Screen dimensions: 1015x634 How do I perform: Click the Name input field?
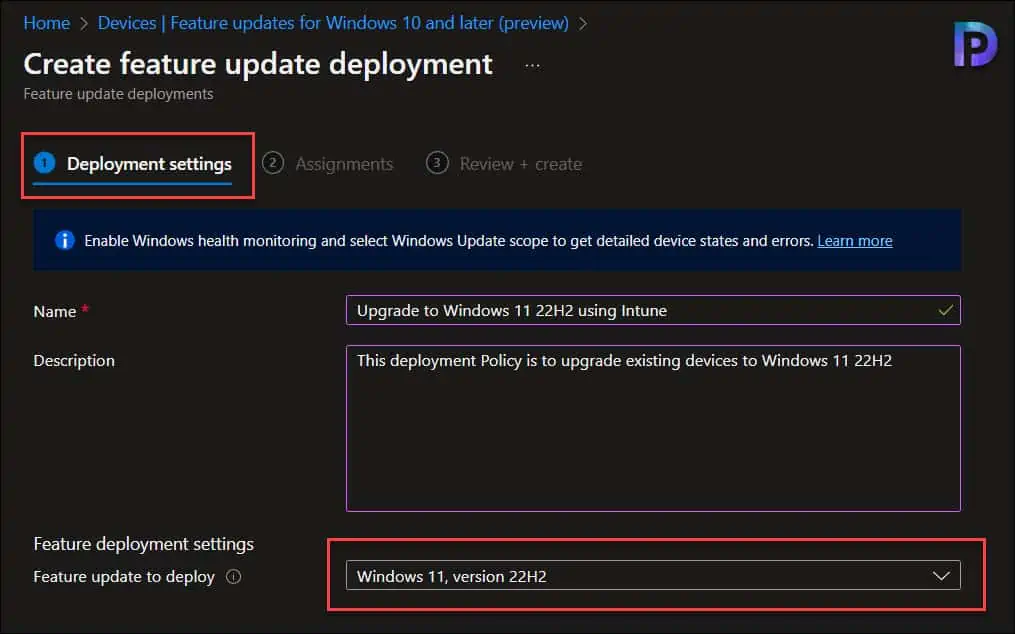click(653, 310)
